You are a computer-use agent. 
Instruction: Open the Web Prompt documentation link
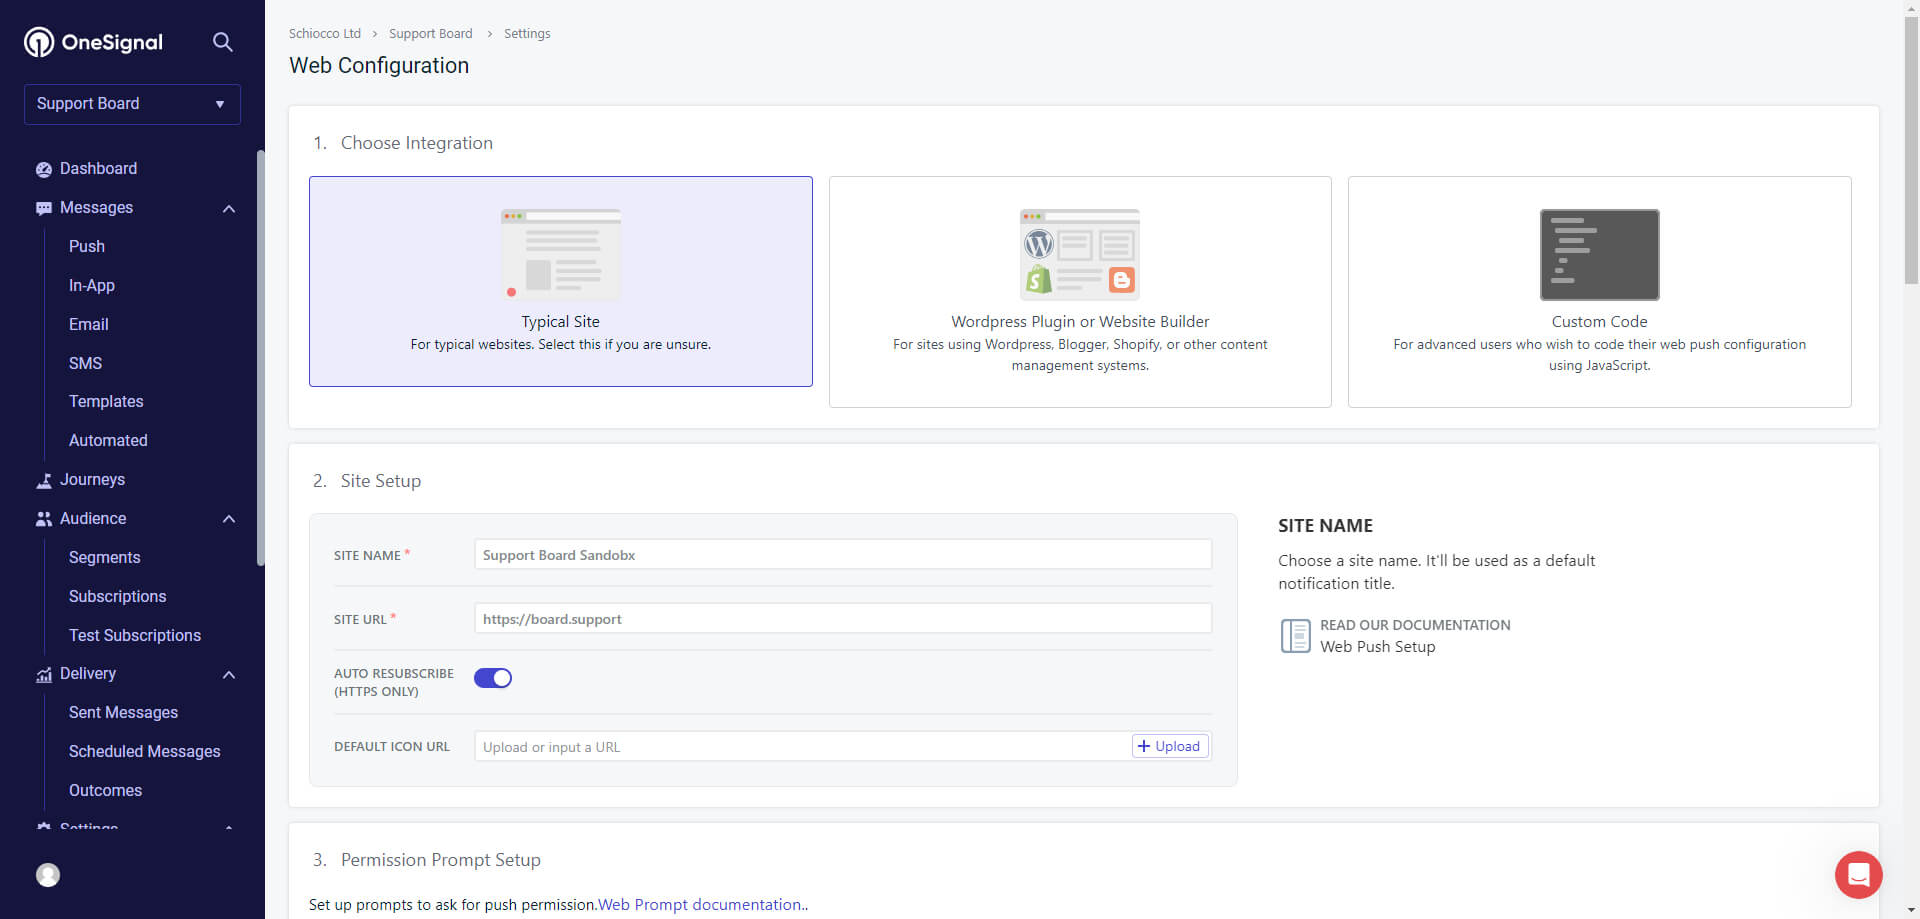pos(699,905)
